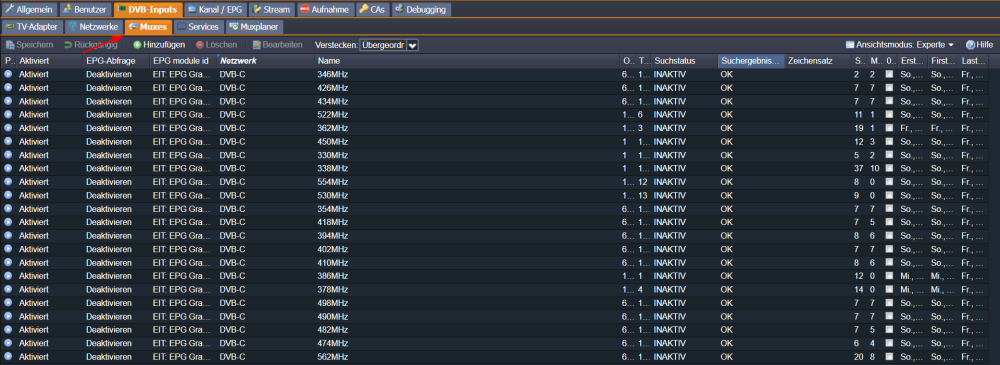The width and height of the screenshot is (1000, 365).
Task: Click the play icon for 394MHz row
Action: point(8,235)
